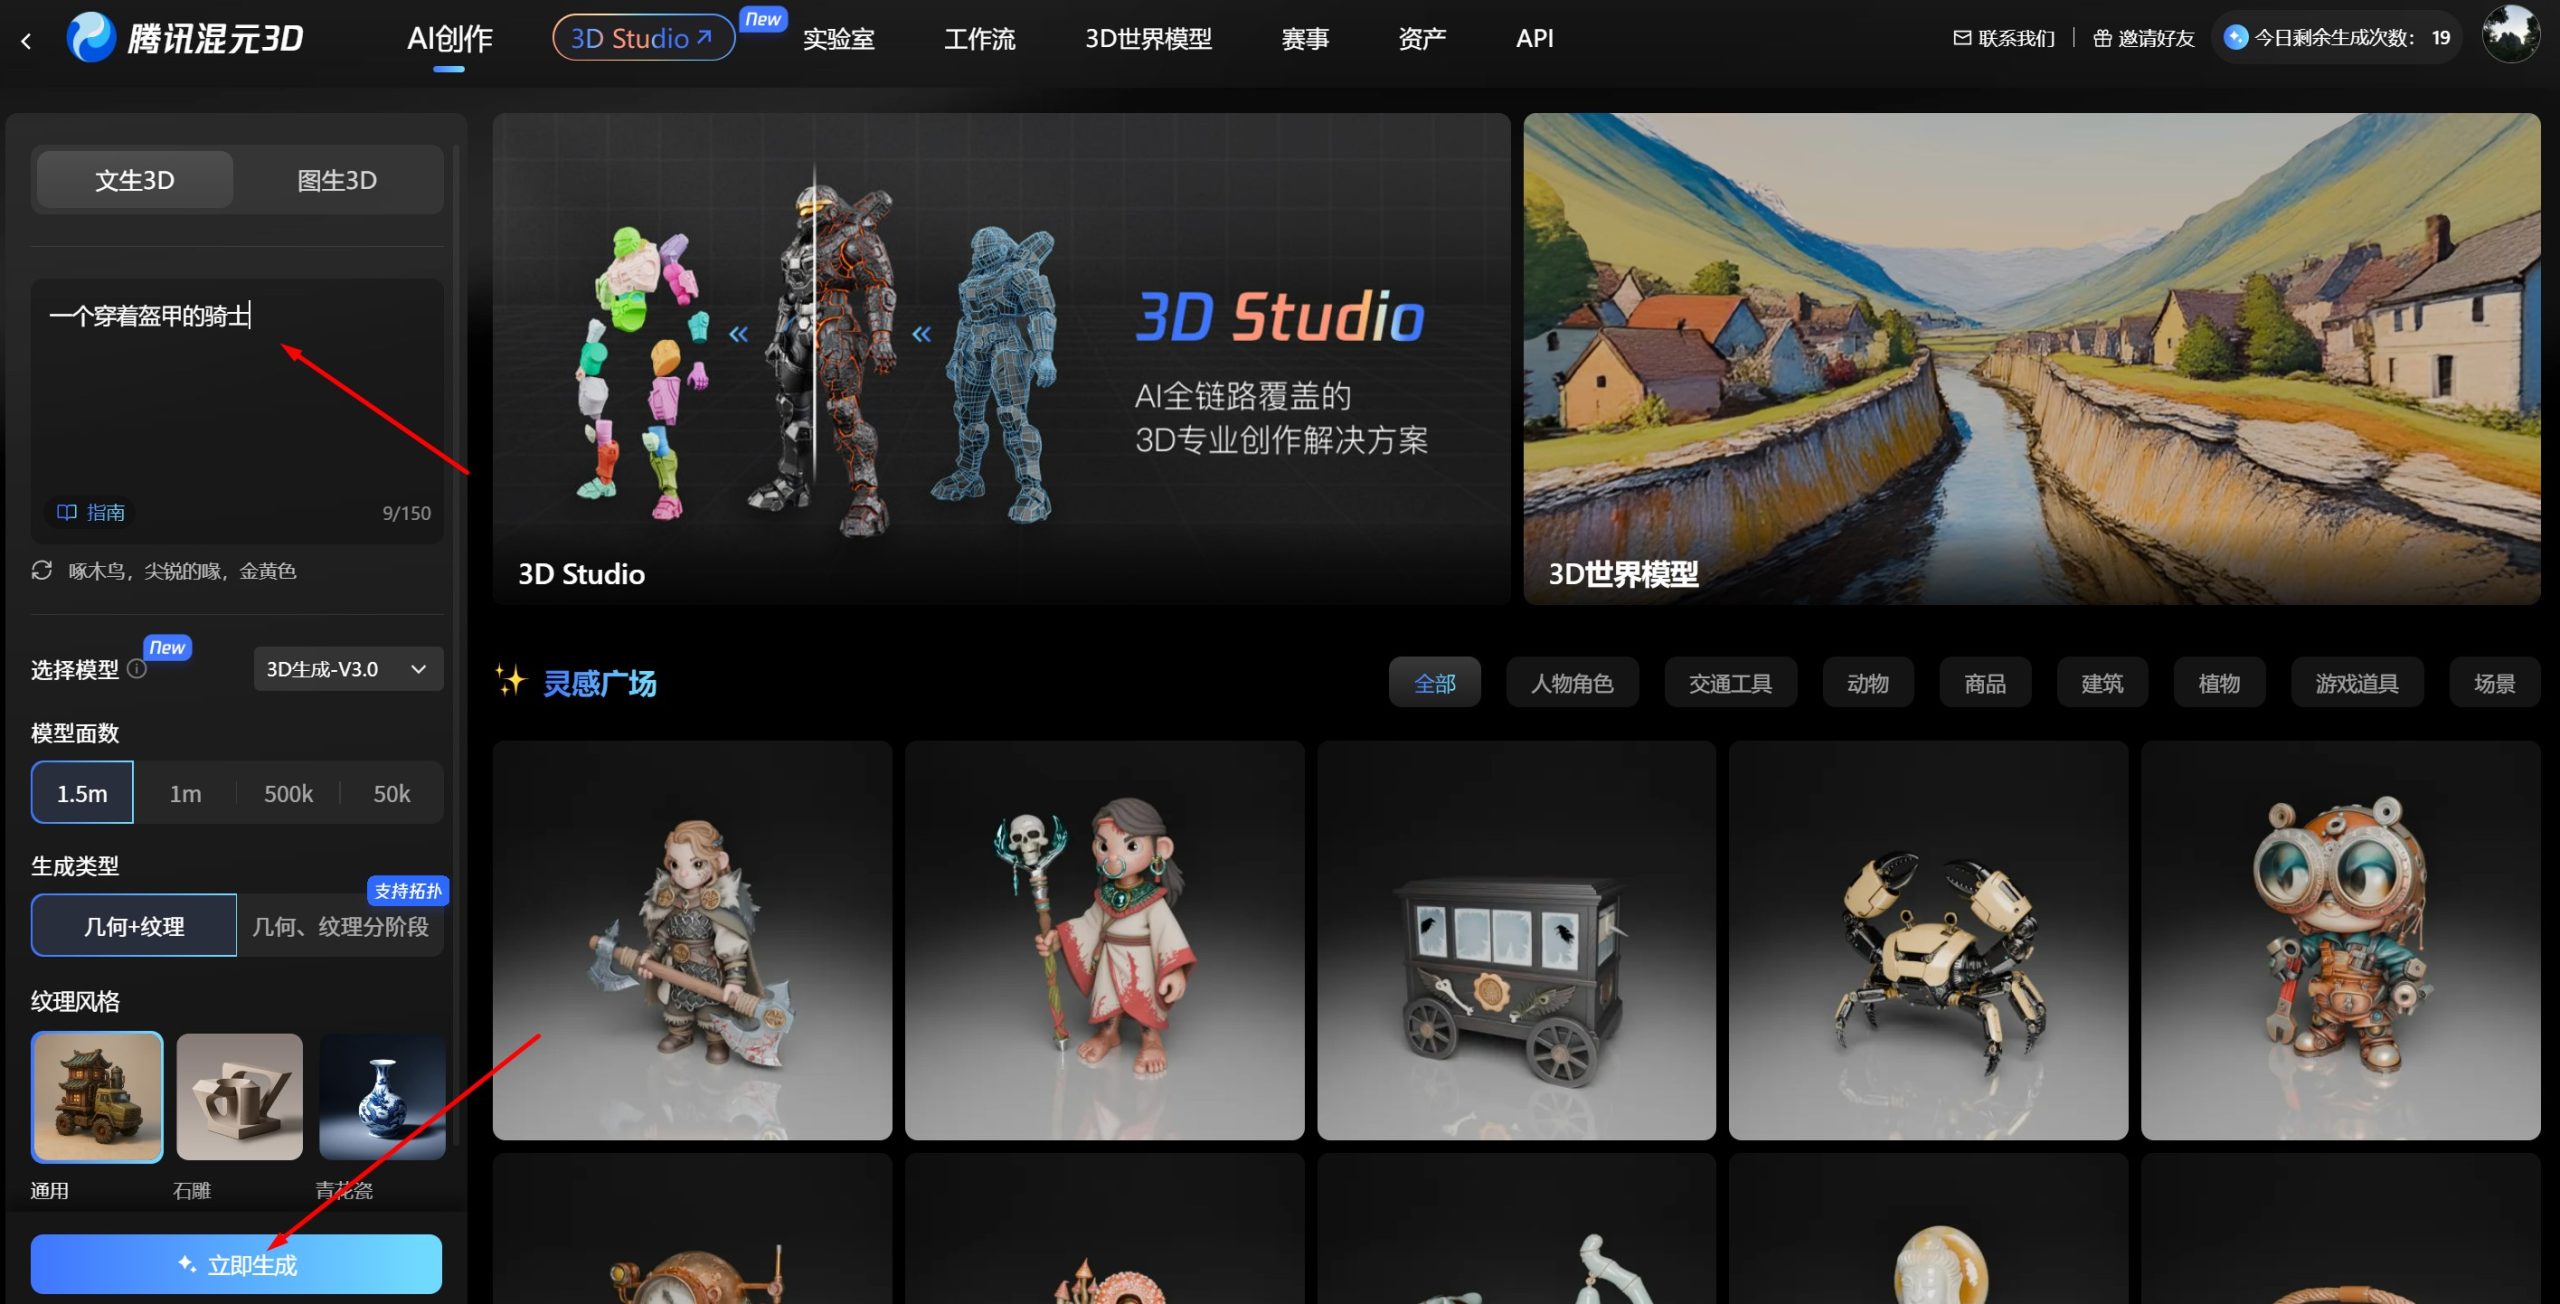Open the 指南 guide book icon
Image resolution: width=2560 pixels, height=1304 pixels.
67,512
